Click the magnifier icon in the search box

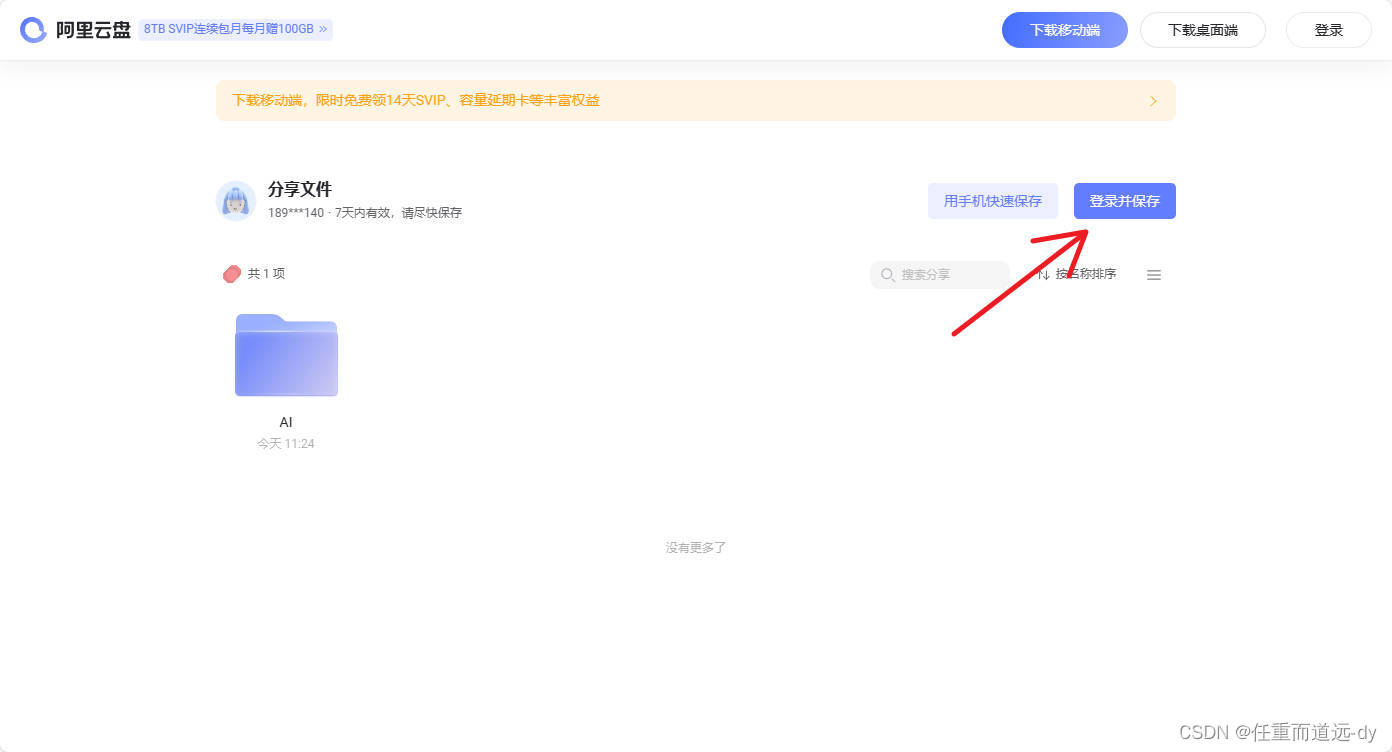(x=887, y=275)
